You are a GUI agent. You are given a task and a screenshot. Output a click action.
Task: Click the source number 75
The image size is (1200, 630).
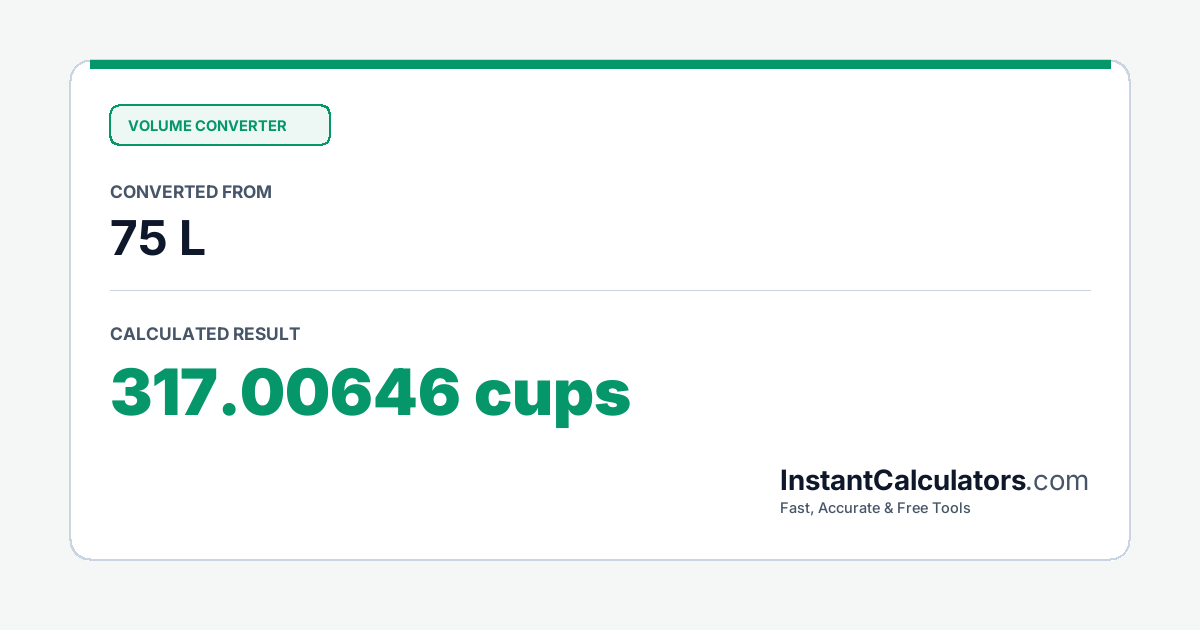pos(138,238)
